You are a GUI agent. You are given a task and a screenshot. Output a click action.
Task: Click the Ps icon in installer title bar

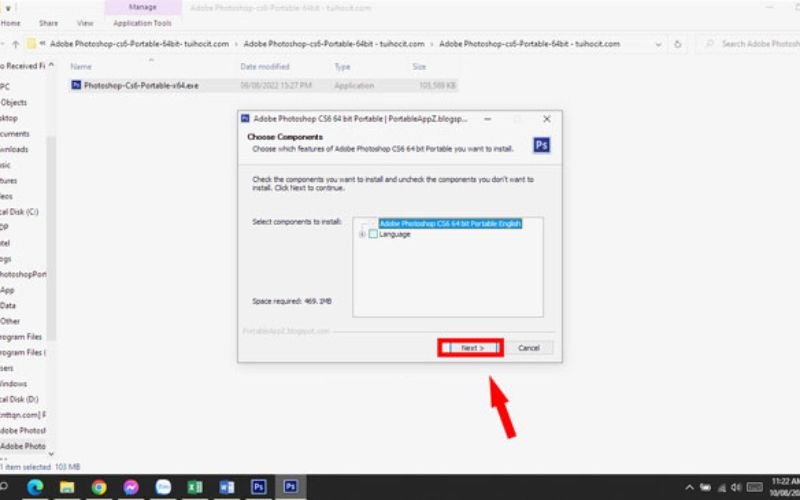pyautogui.click(x=245, y=118)
